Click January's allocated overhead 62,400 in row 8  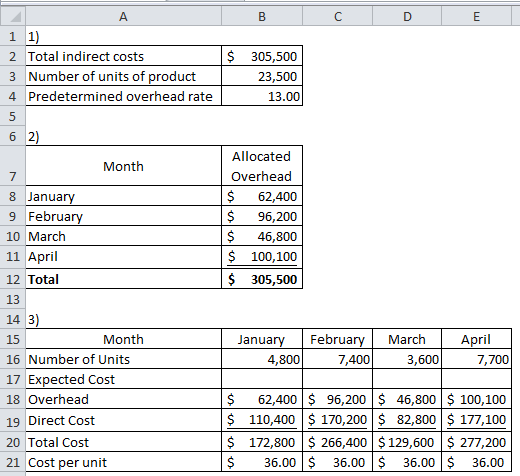tap(262, 196)
